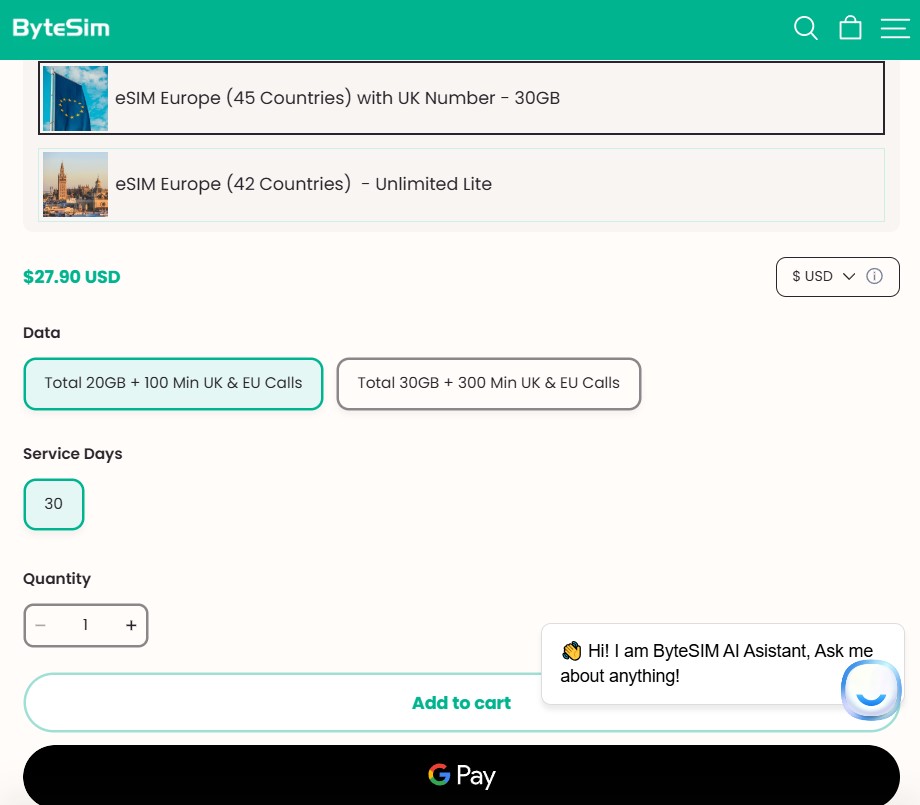Click the ByteSim logo
This screenshot has width=920, height=805.
61,28
